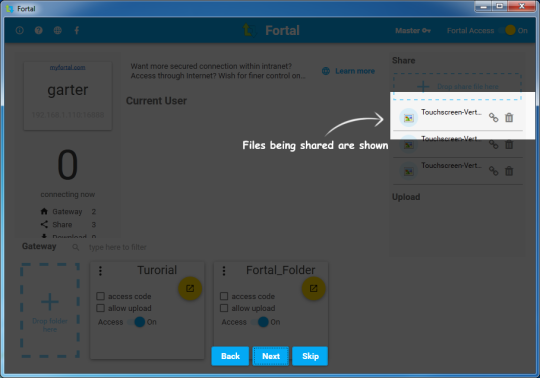Open the Facebook icon in header
The height and width of the screenshot is (378, 540).
point(77,30)
